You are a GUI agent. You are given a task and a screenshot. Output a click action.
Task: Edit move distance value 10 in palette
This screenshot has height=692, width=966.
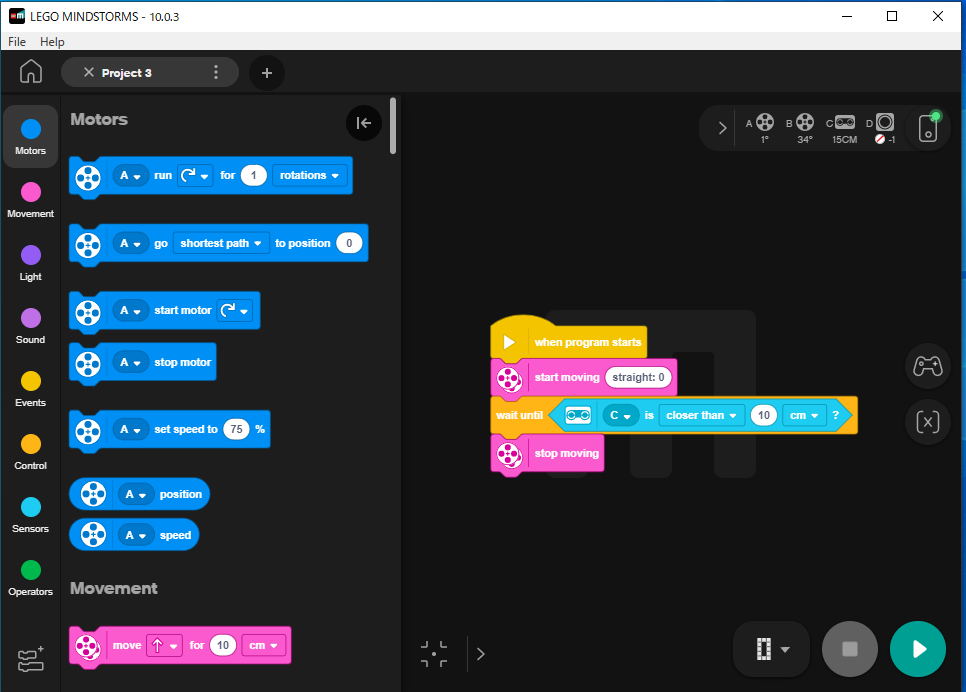pyautogui.click(x=223, y=646)
